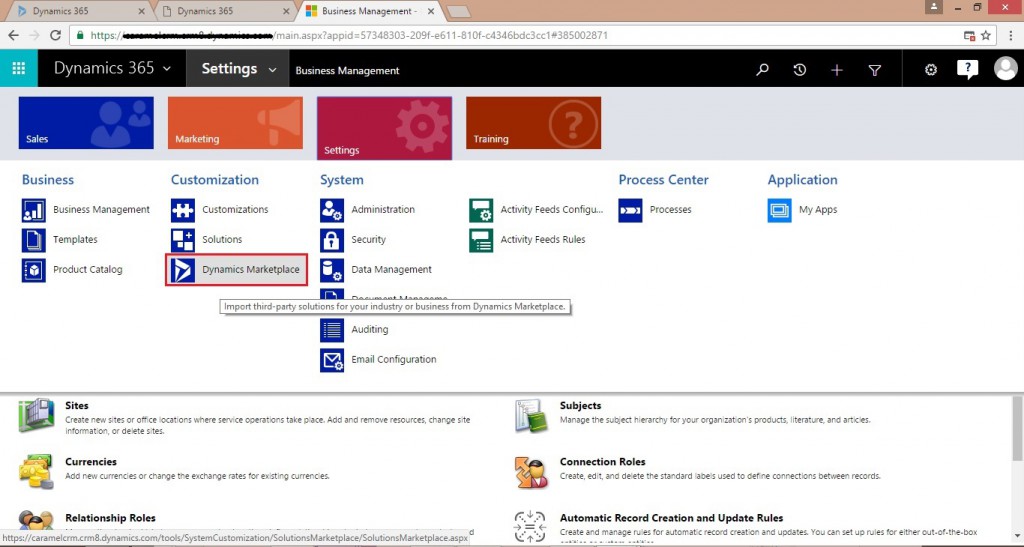Open the browser three-dot menu

click(1011, 35)
